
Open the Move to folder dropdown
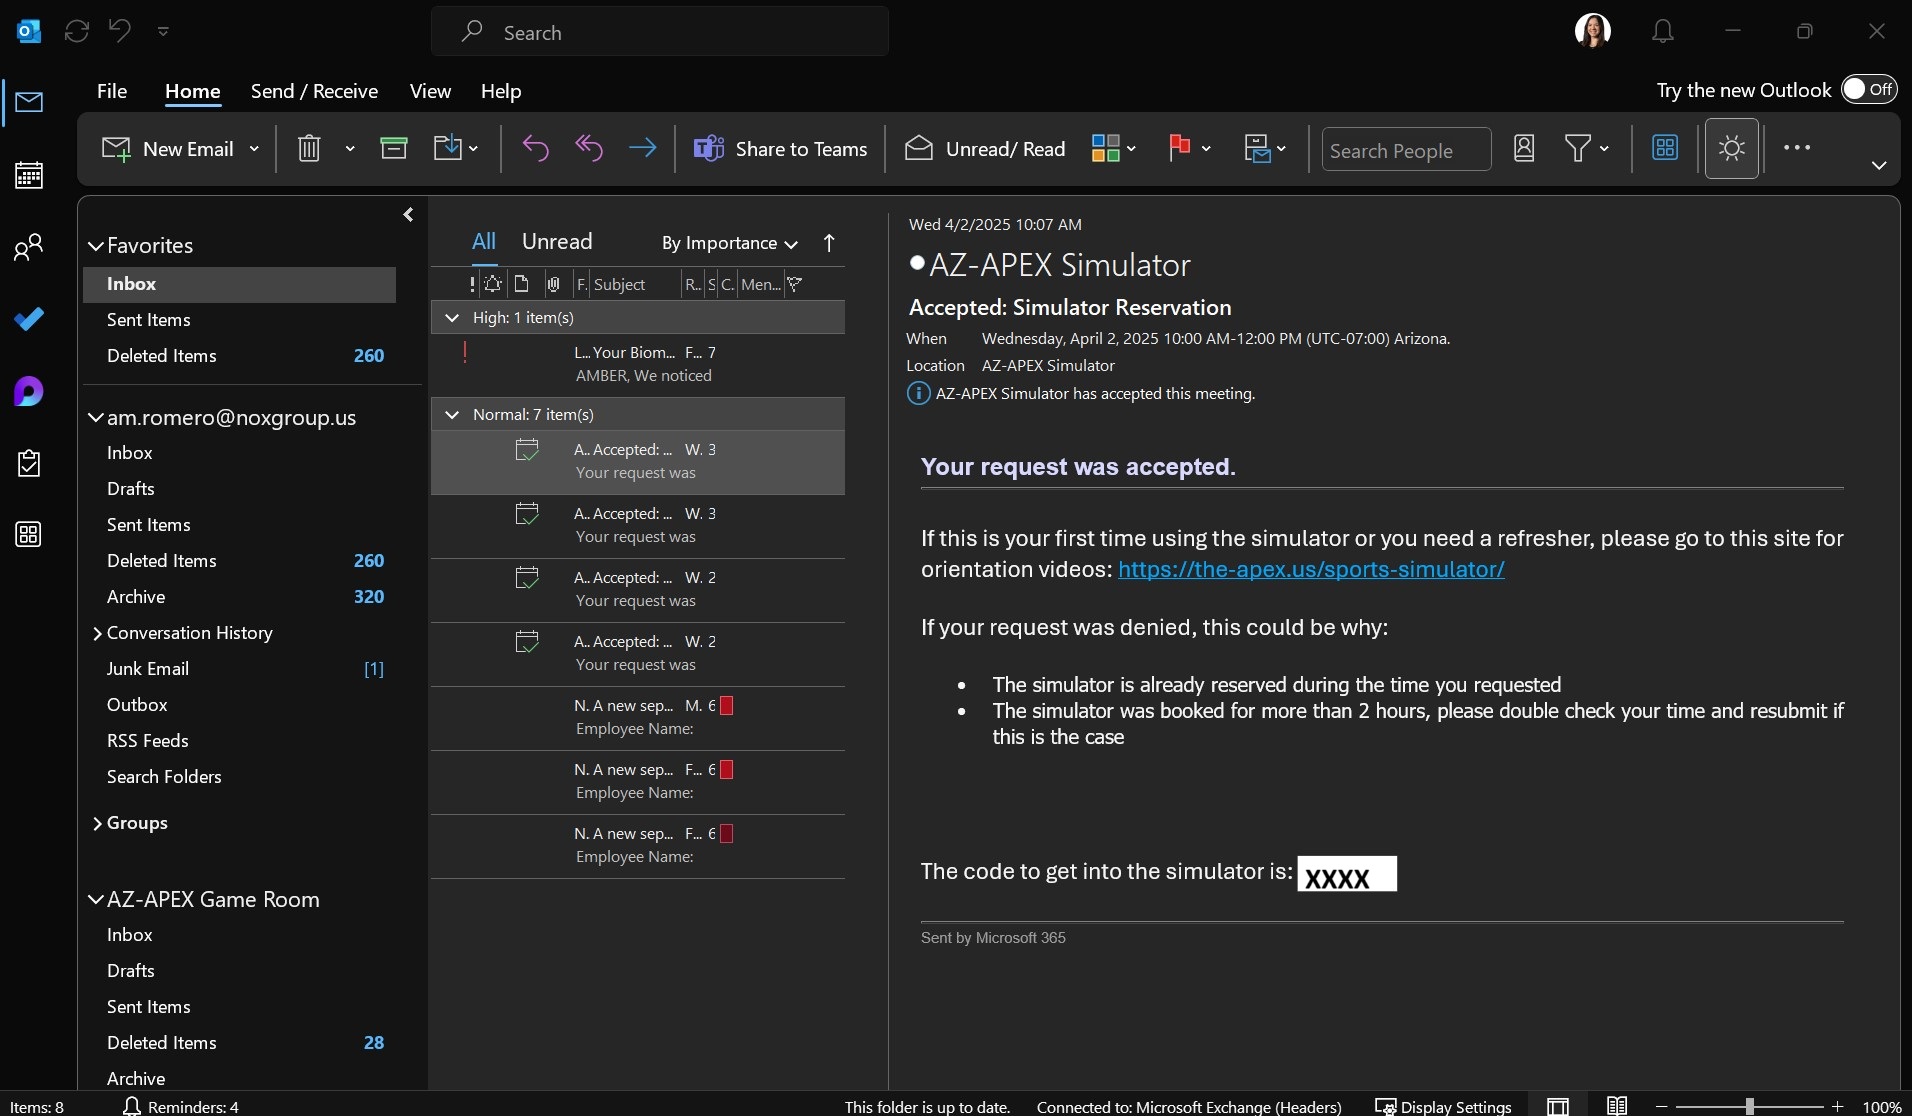pyautogui.click(x=456, y=148)
